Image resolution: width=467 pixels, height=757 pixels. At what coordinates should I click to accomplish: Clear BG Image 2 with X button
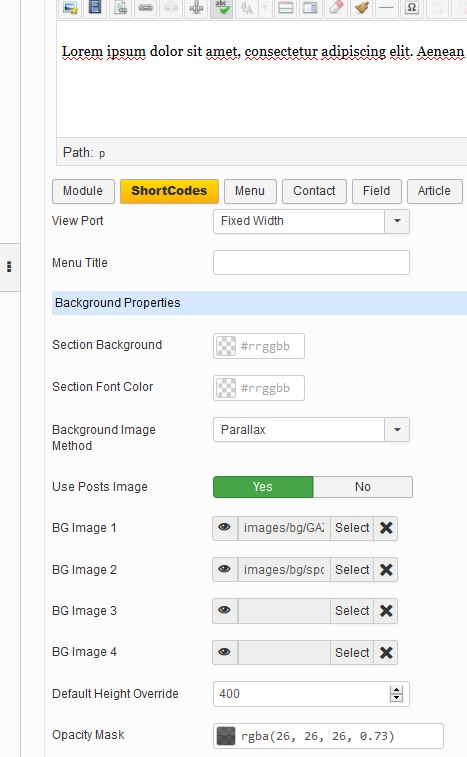386,570
